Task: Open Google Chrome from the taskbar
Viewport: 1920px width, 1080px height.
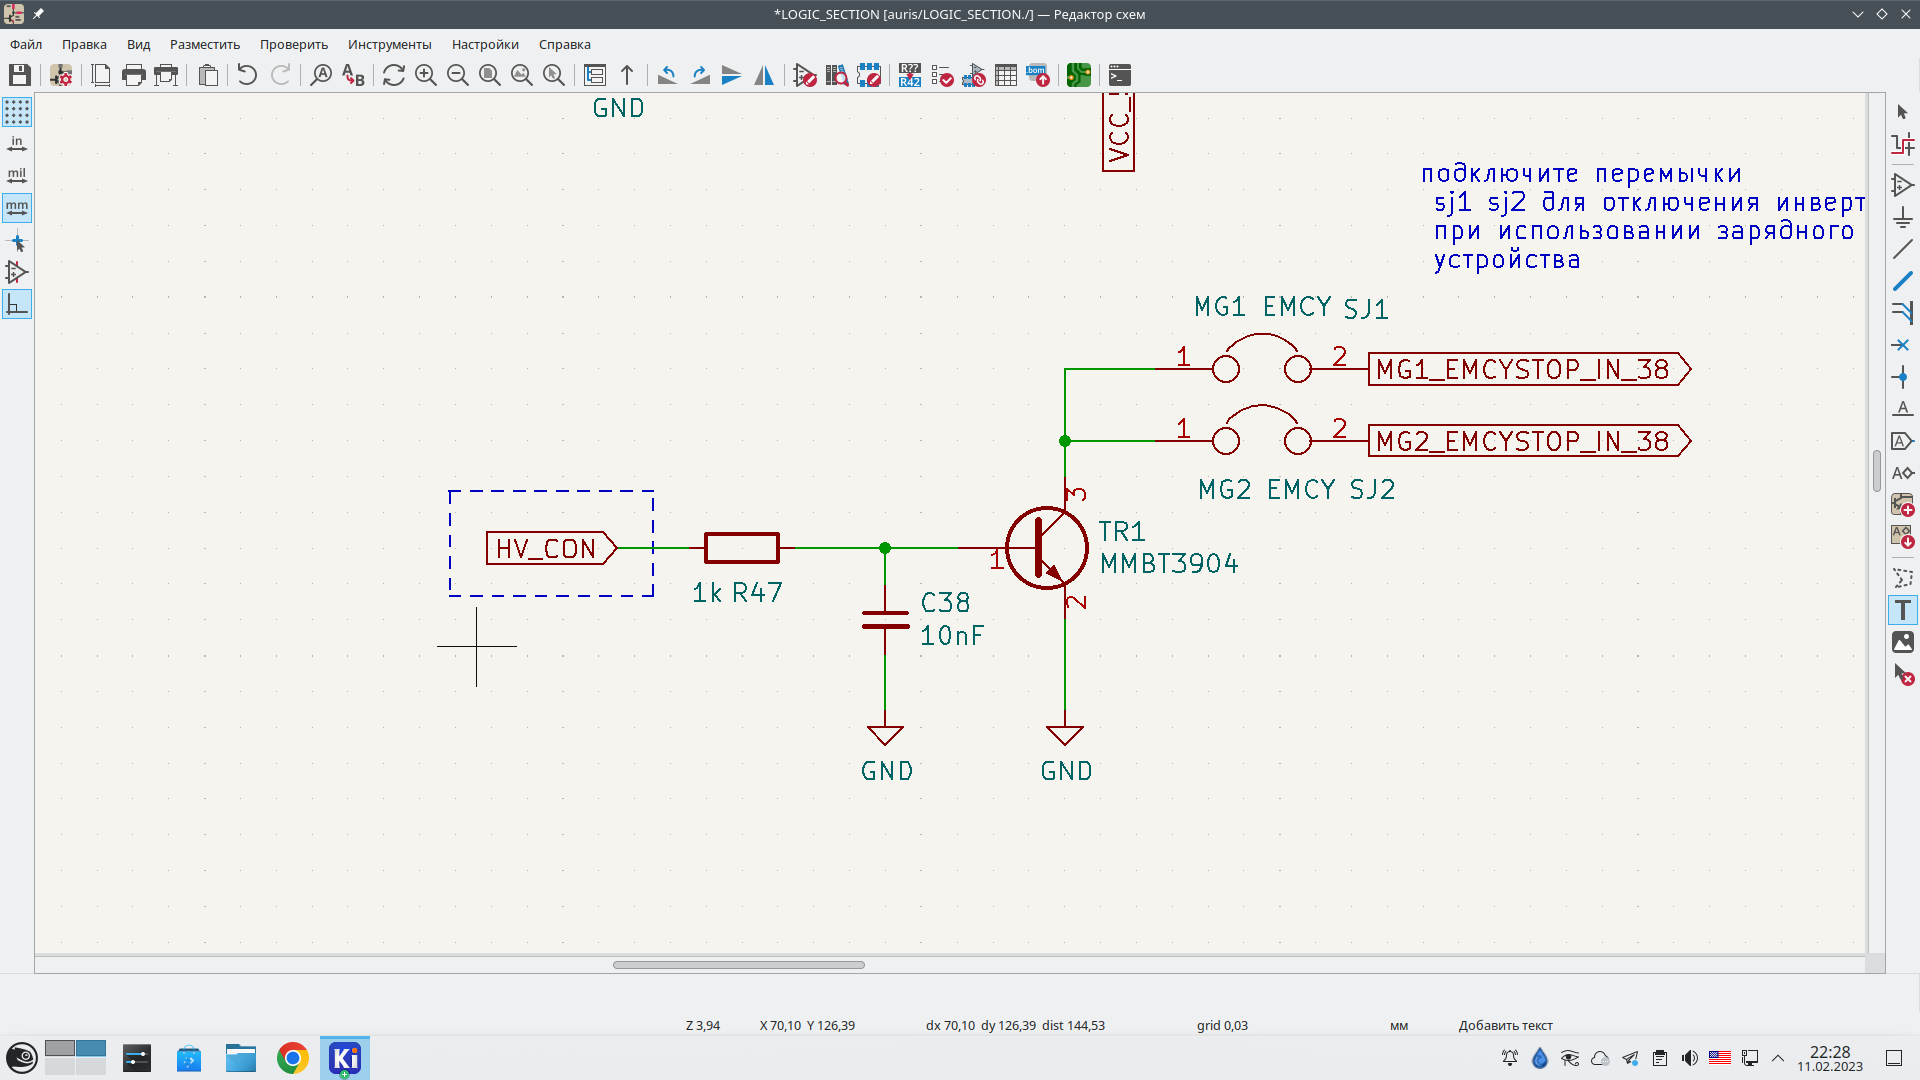Action: pyautogui.click(x=293, y=1058)
